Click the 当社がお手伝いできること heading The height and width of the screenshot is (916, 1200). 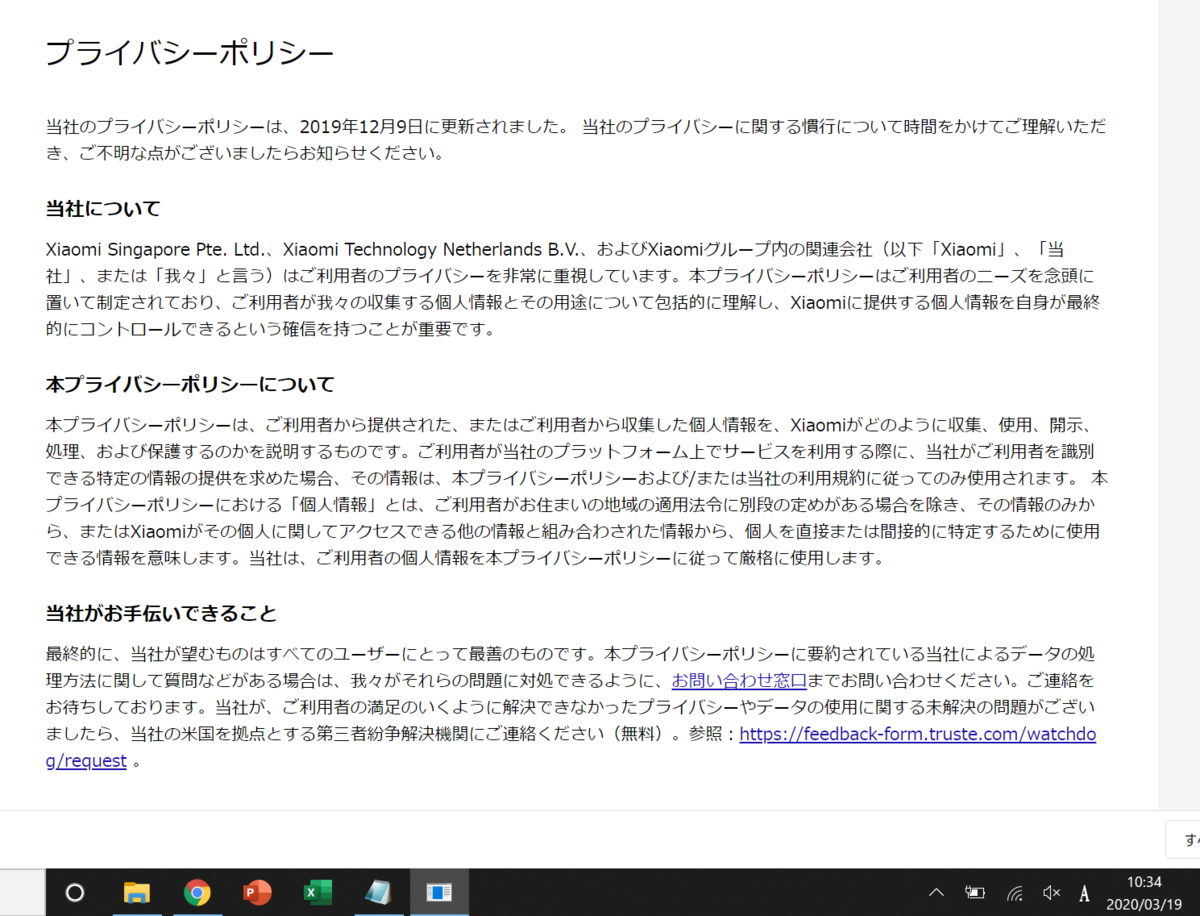click(161, 613)
